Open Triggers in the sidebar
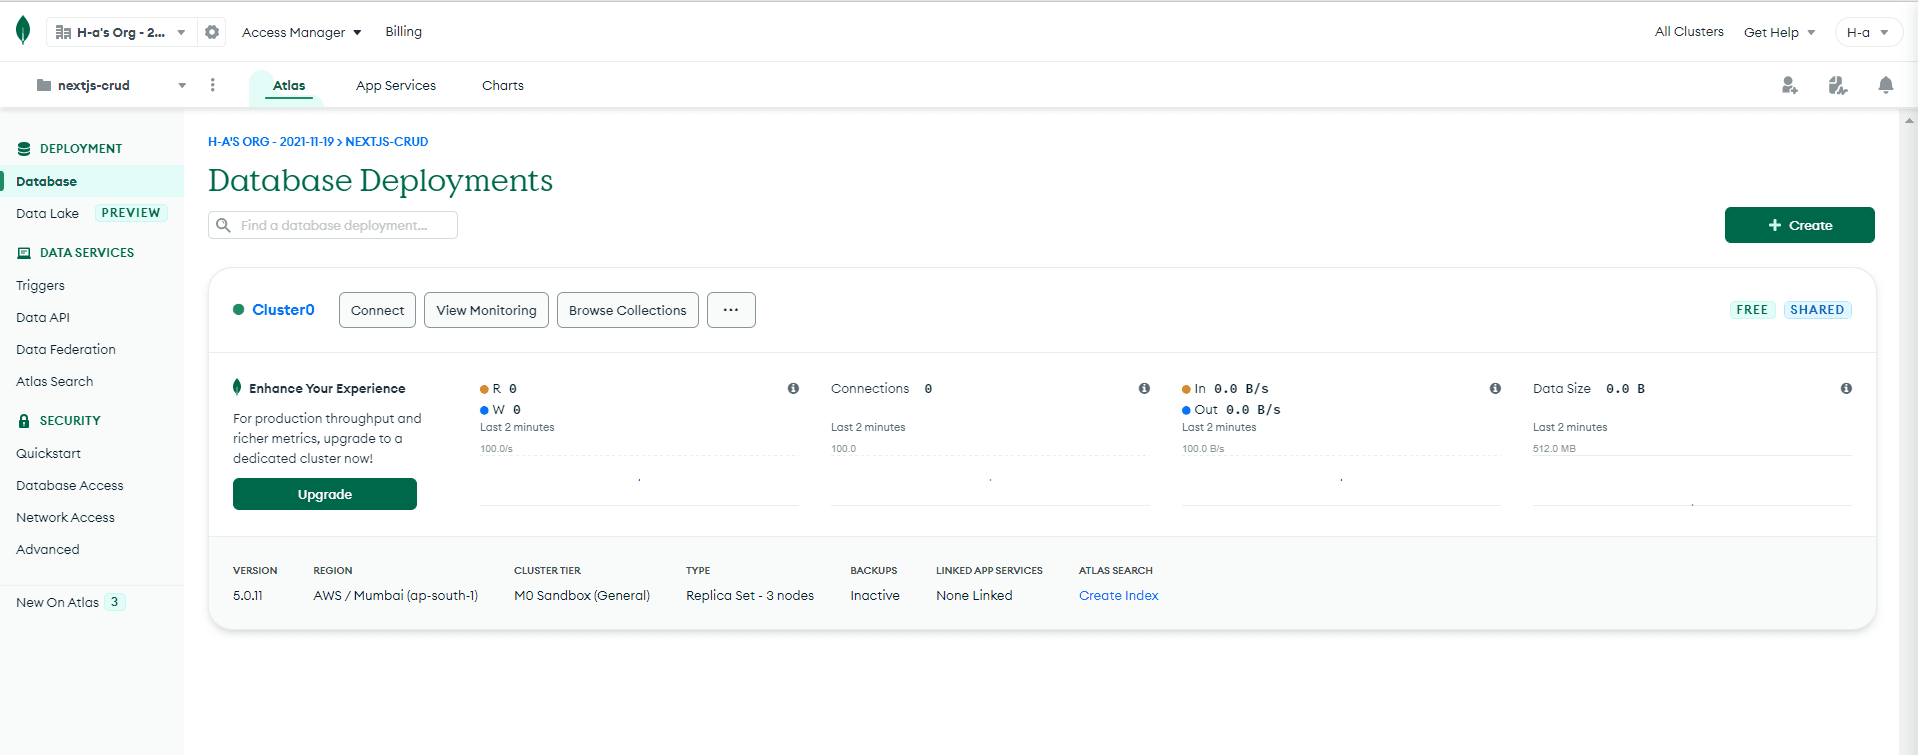 click(40, 285)
